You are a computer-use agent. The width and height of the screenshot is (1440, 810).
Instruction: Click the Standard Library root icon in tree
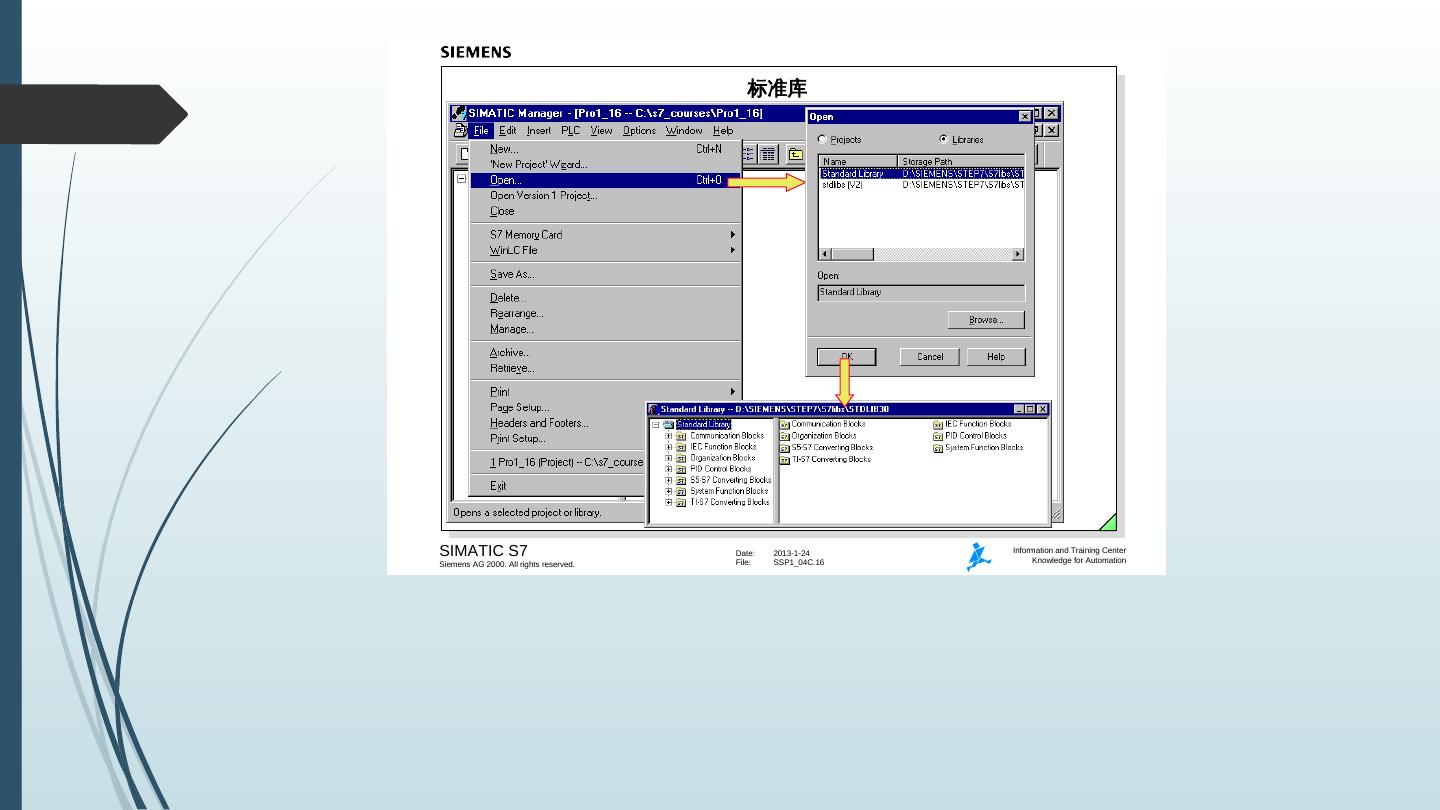point(669,425)
